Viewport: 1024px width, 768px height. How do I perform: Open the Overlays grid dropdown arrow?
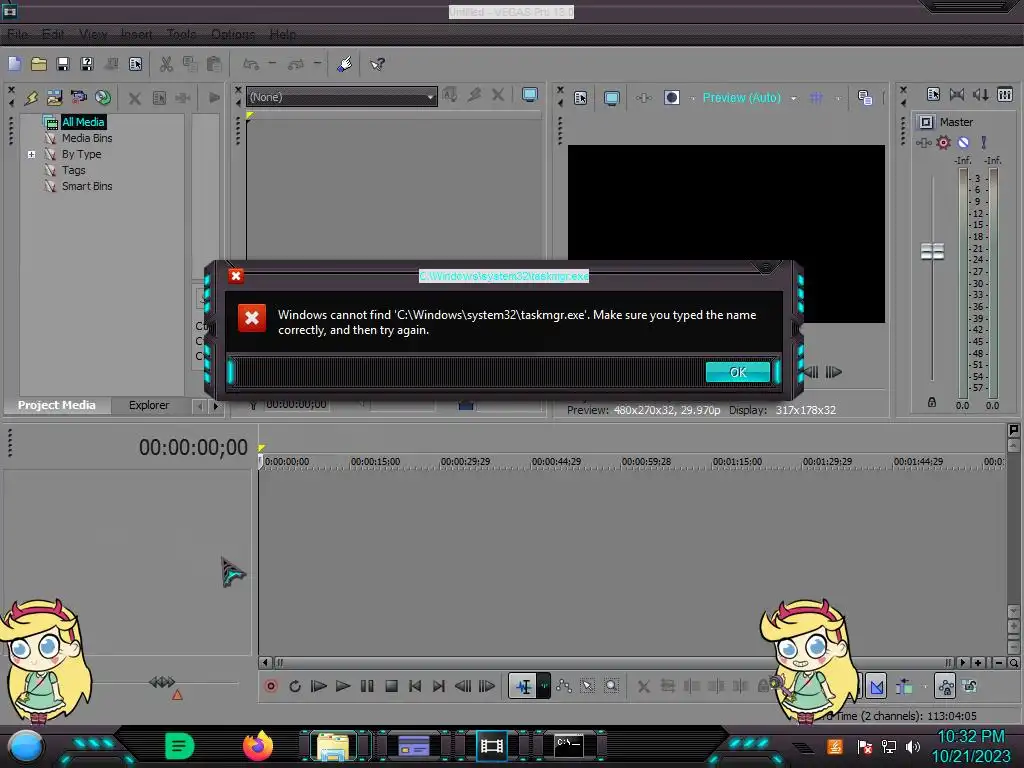[x=838, y=99]
